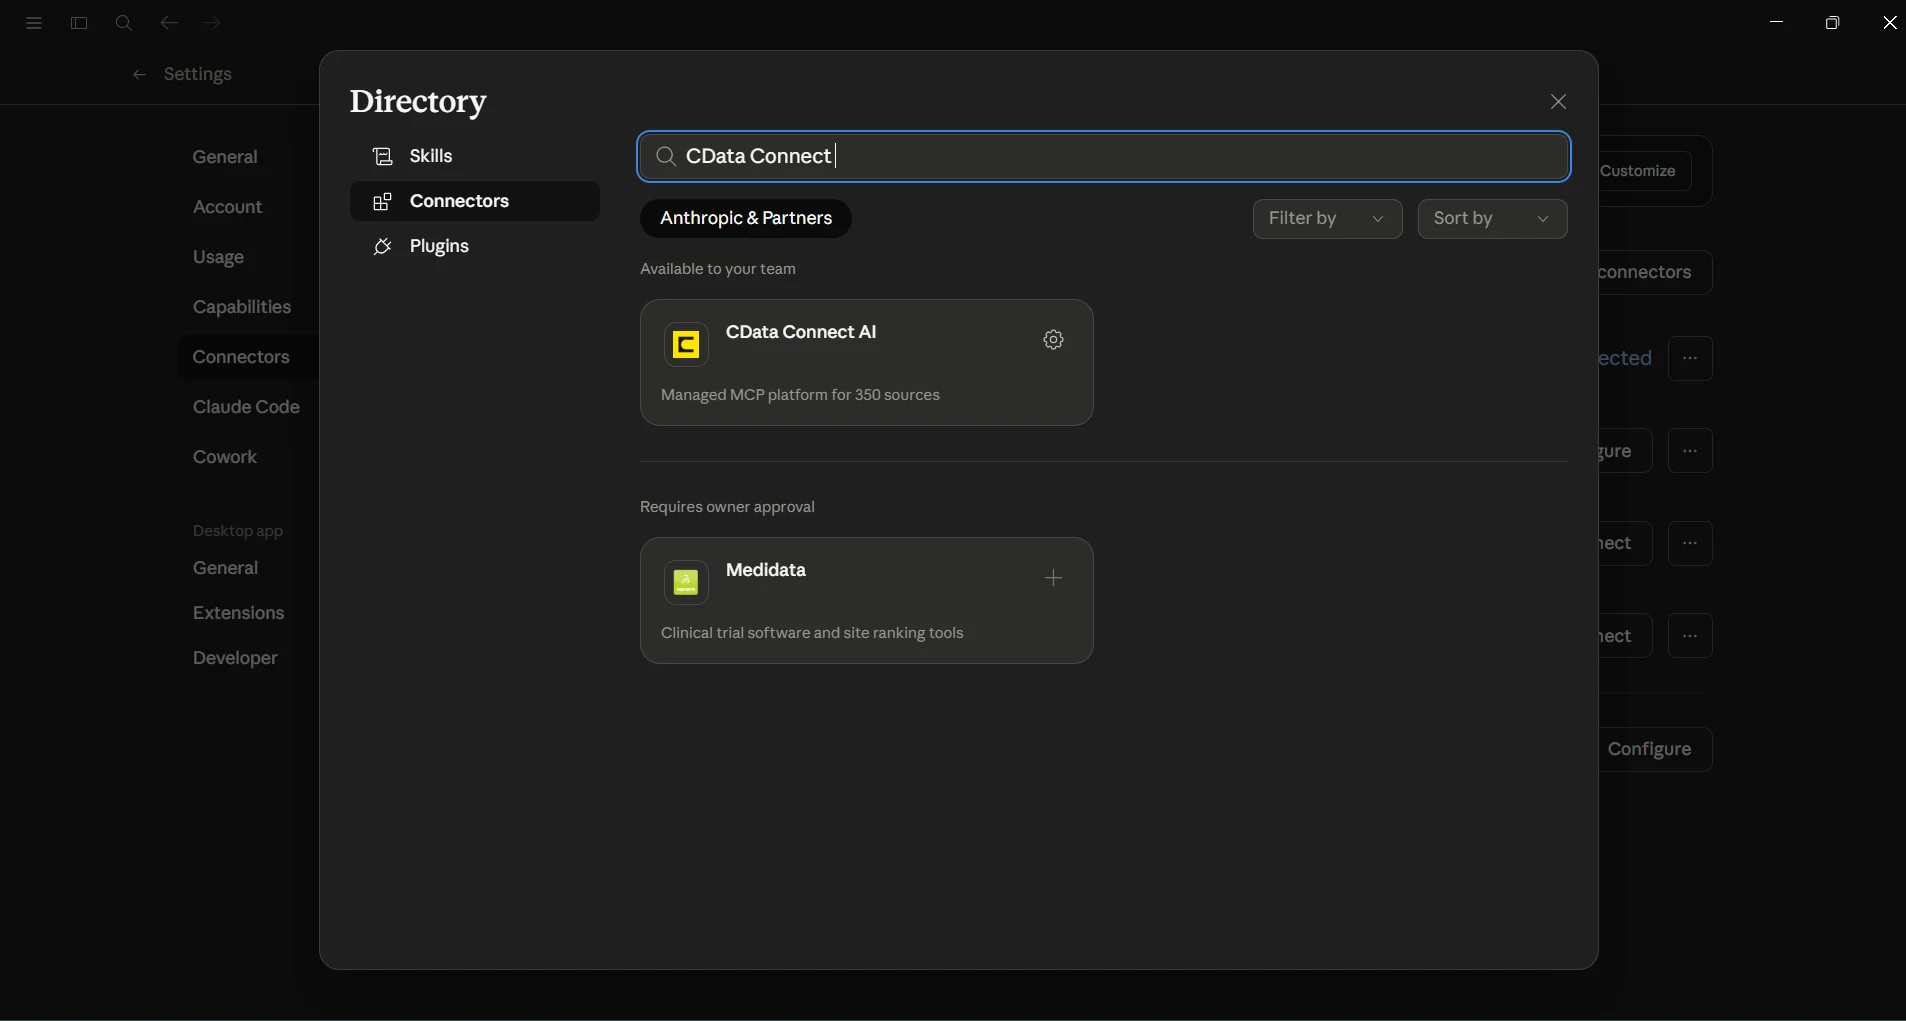
Task: Click the CData Connect search field
Action: 1104,156
